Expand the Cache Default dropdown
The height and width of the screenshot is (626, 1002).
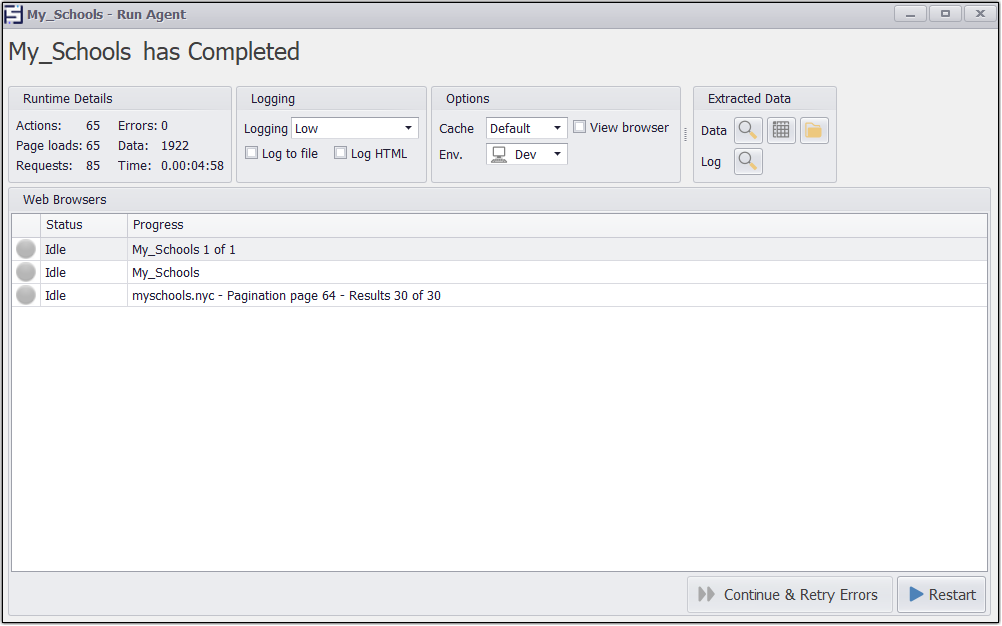[557, 128]
